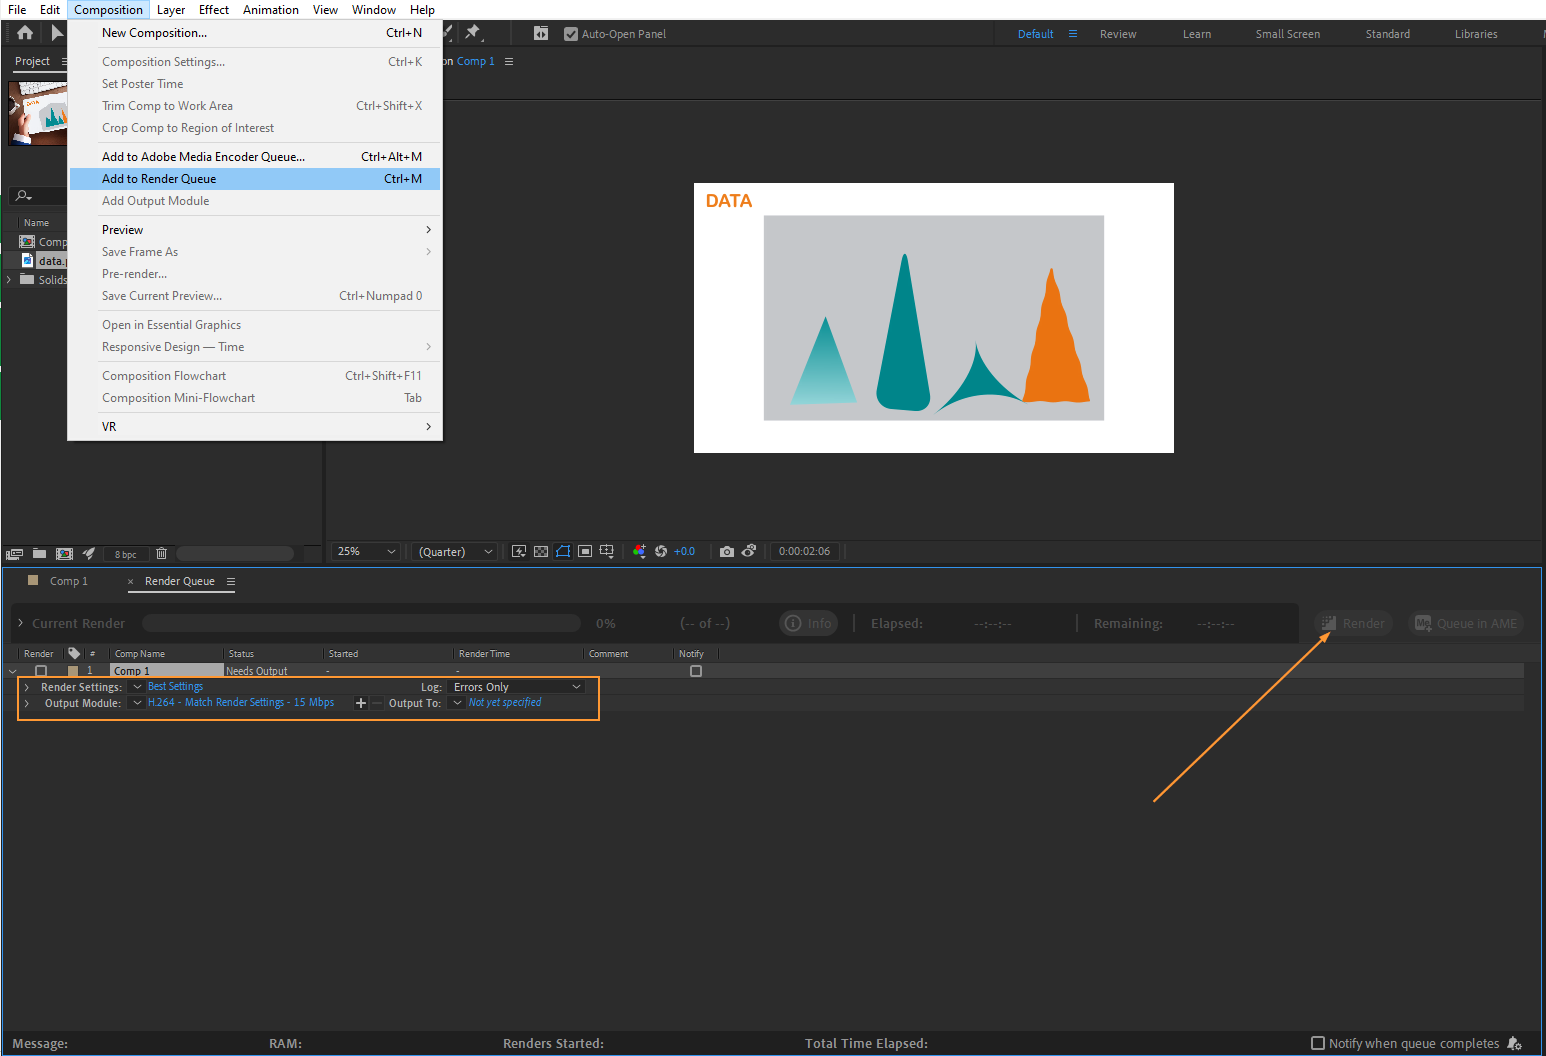Click the Best Settings link
The height and width of the screenshot is (1056, 1546).
[175, 686]
